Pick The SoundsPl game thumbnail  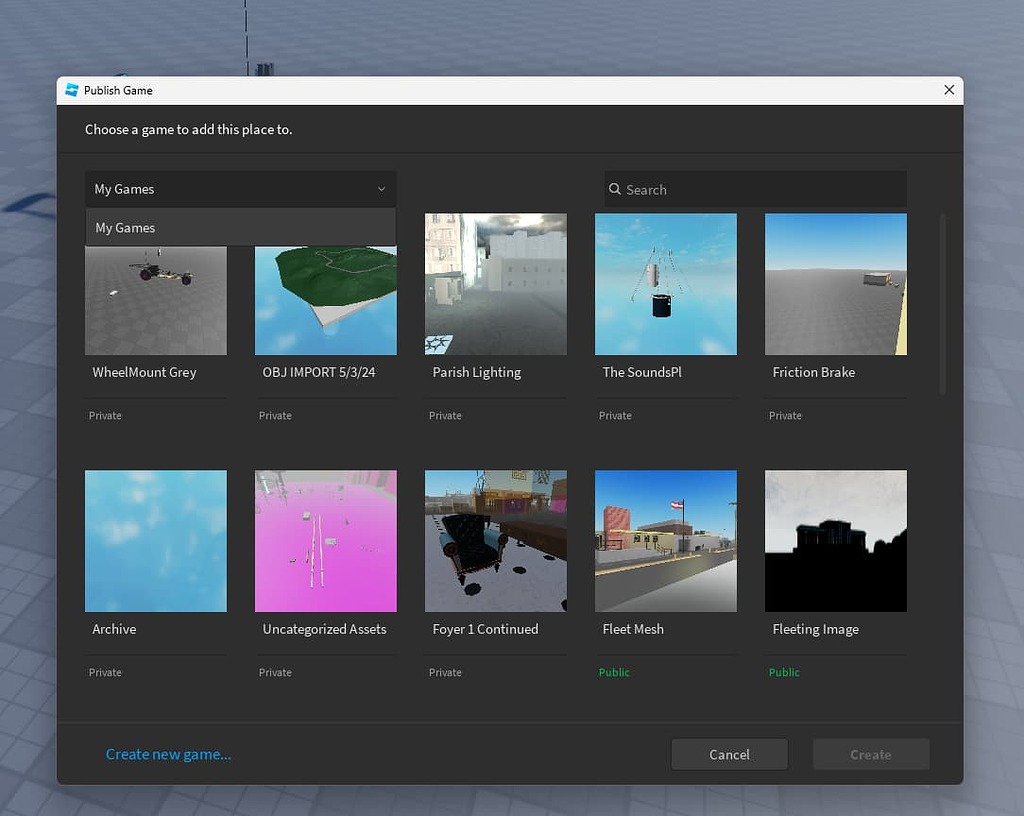point(666,284)
